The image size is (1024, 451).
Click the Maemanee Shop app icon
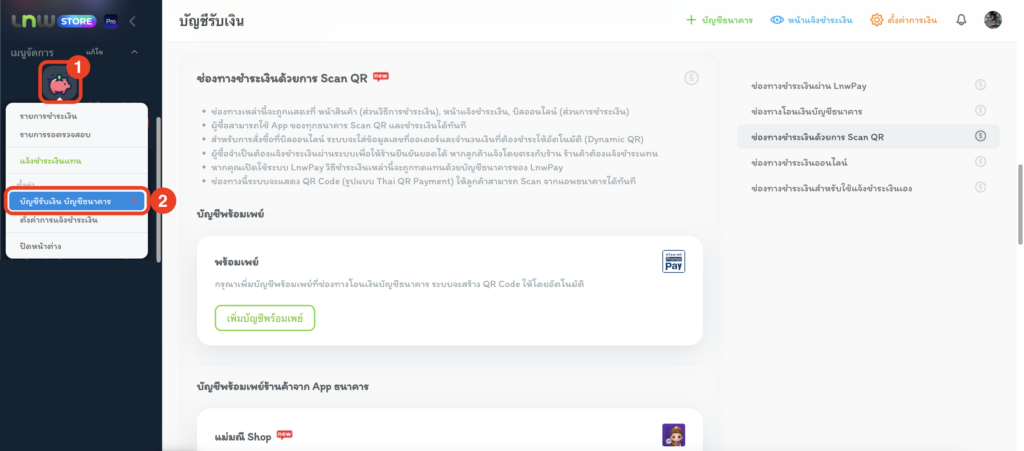point(674,435)
